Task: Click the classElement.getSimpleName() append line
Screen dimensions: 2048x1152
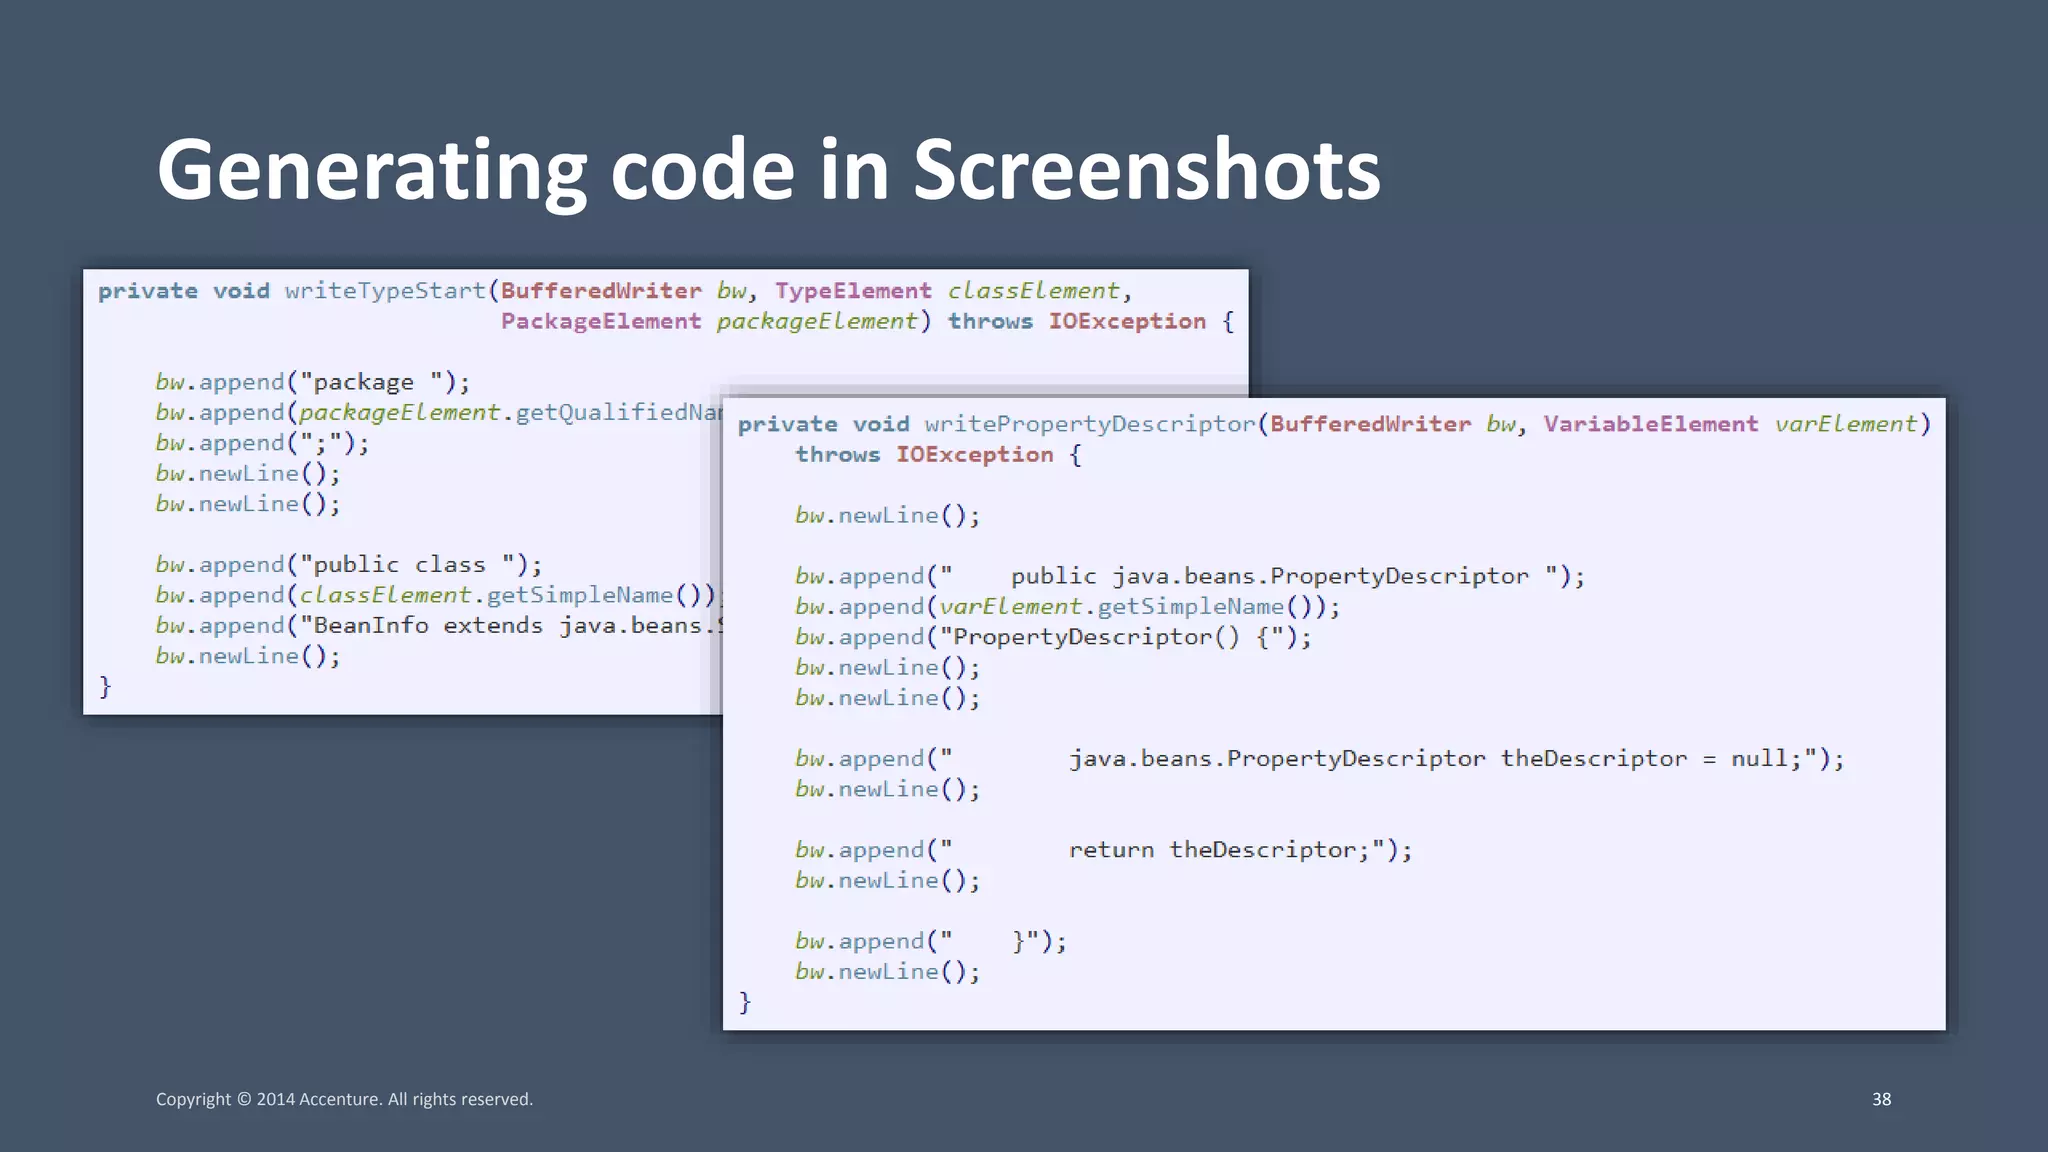Action: [x=438, y=596]
